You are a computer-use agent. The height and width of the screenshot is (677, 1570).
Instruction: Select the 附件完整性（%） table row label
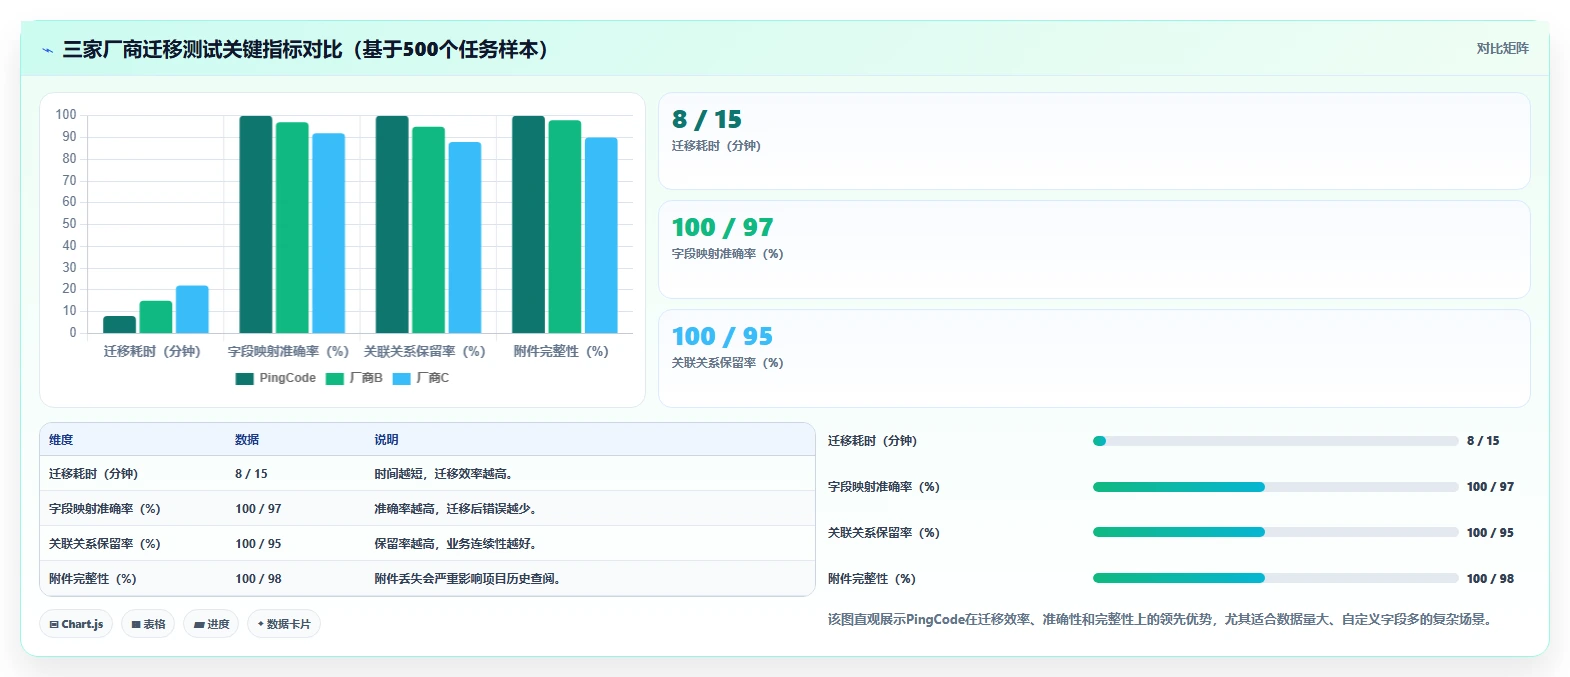click(x=93, y=579)
